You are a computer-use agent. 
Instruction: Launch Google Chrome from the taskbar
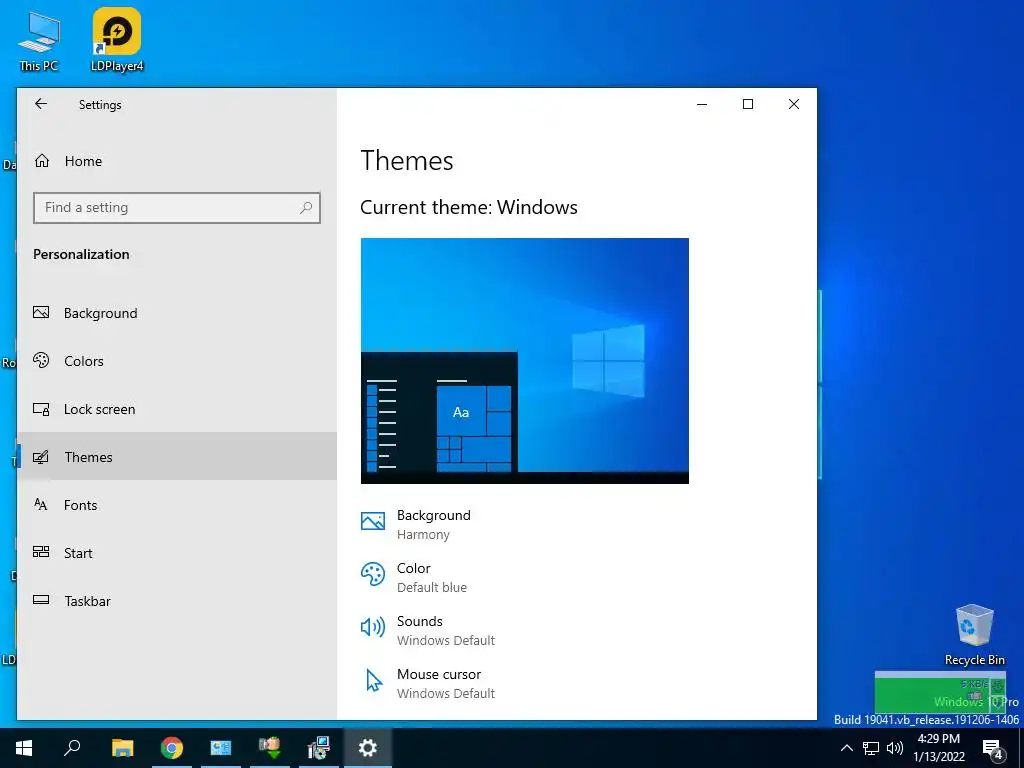tap(172, 748)
